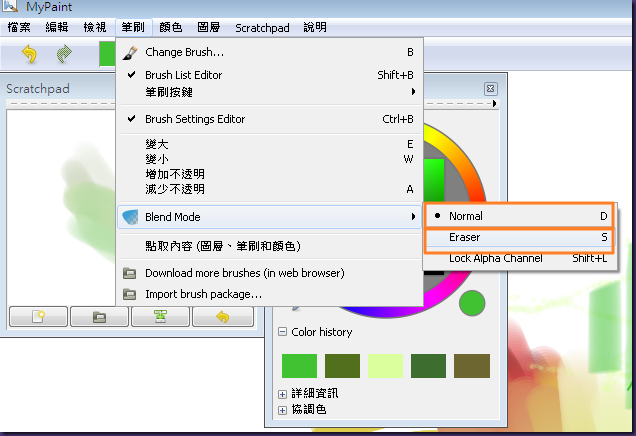Click the MyPaint application icon in title bar
The height and width of the screenshot is (436, 636).
(x=10, y=6)
